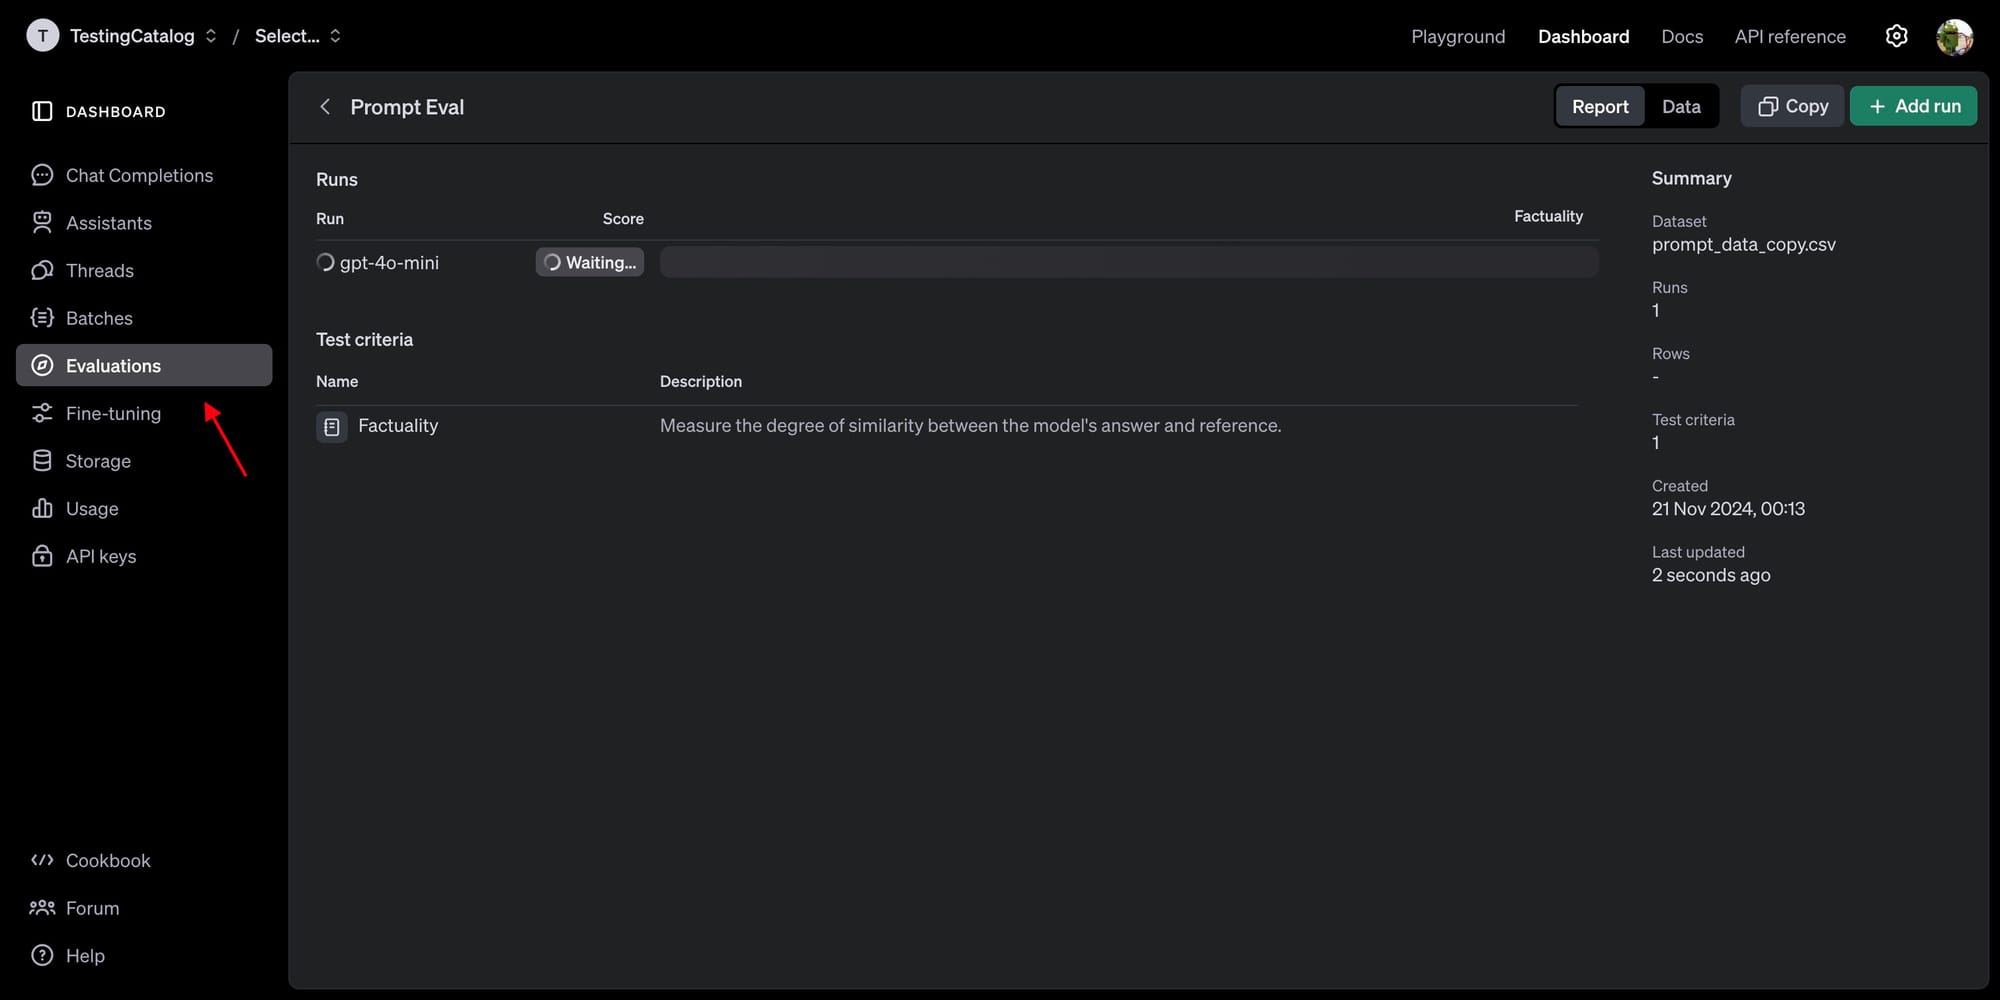The height and width of the screenshot is (1000, 2000).
Task: Open the API keys page
Action: (x=101, y=555)
